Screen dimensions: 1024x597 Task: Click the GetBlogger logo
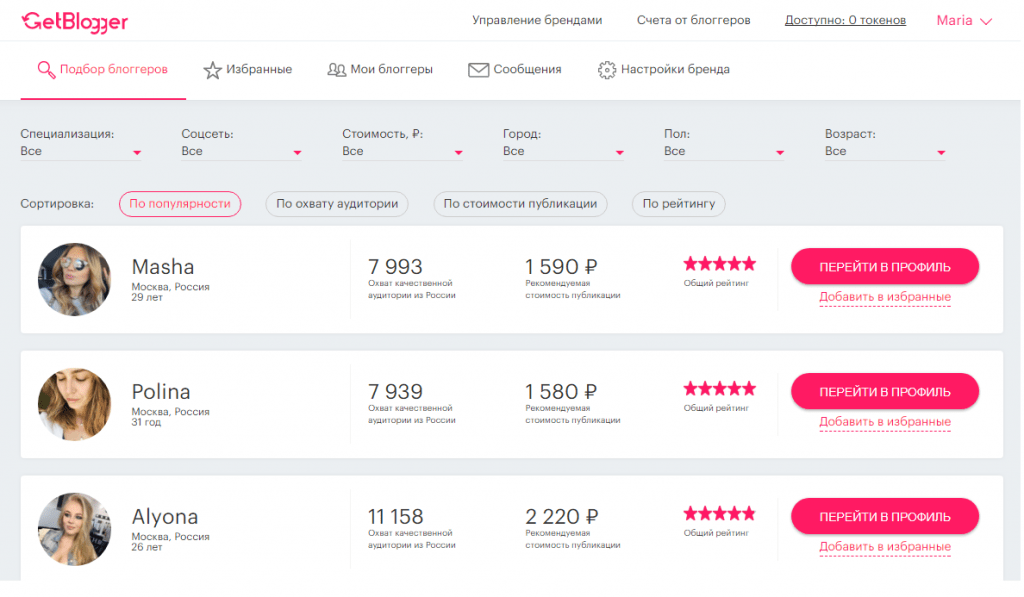[75, 21]
